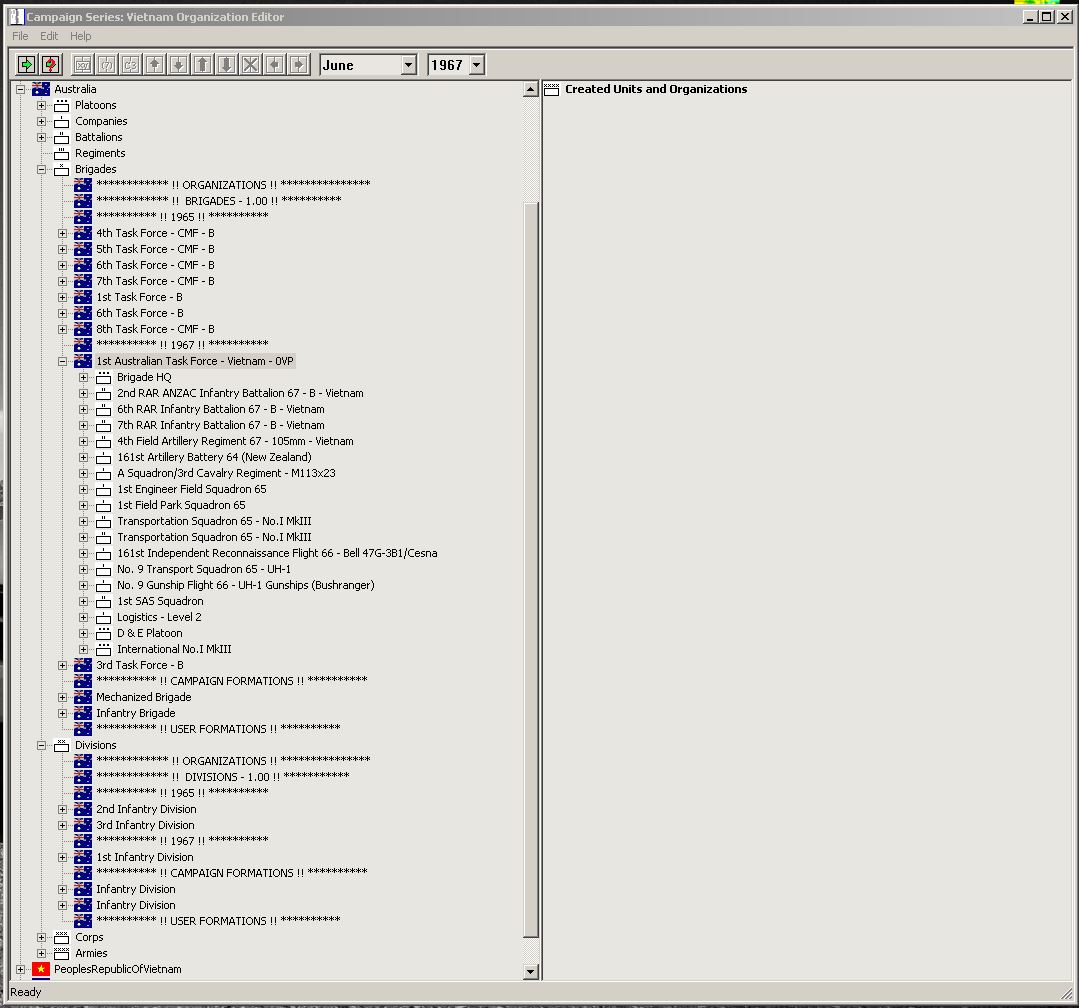The width and height of the screenshot is (1079, 1008).
Task: Expand the Brigade HQ node
Action: pos(83,377)
